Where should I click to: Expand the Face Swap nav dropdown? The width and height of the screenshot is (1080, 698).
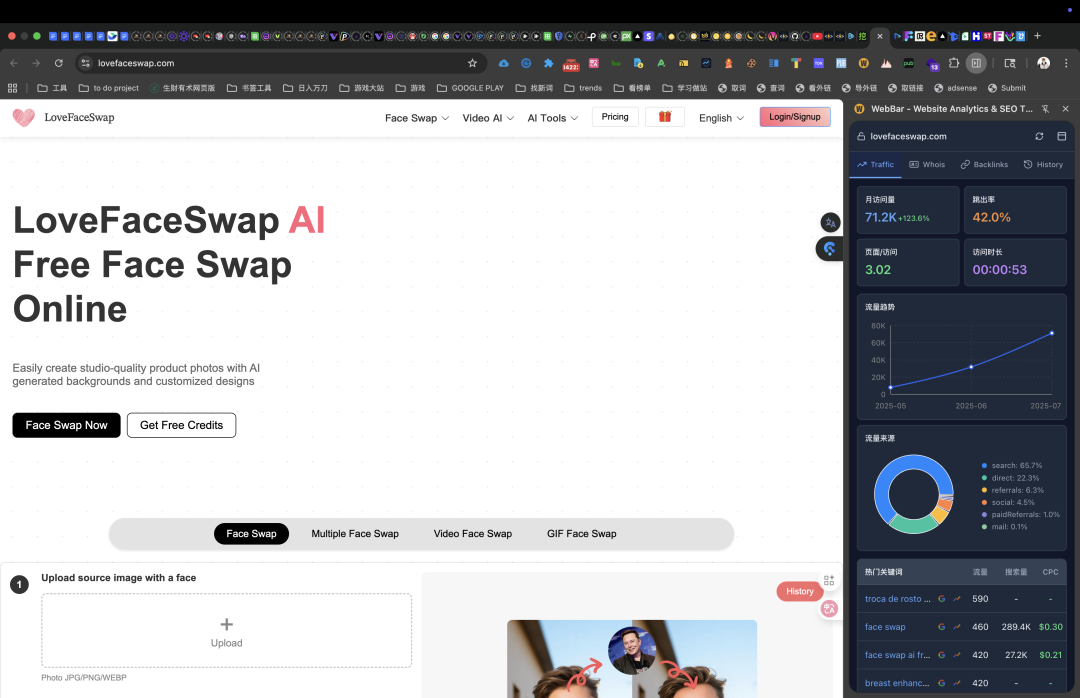(x=417, y=118)
